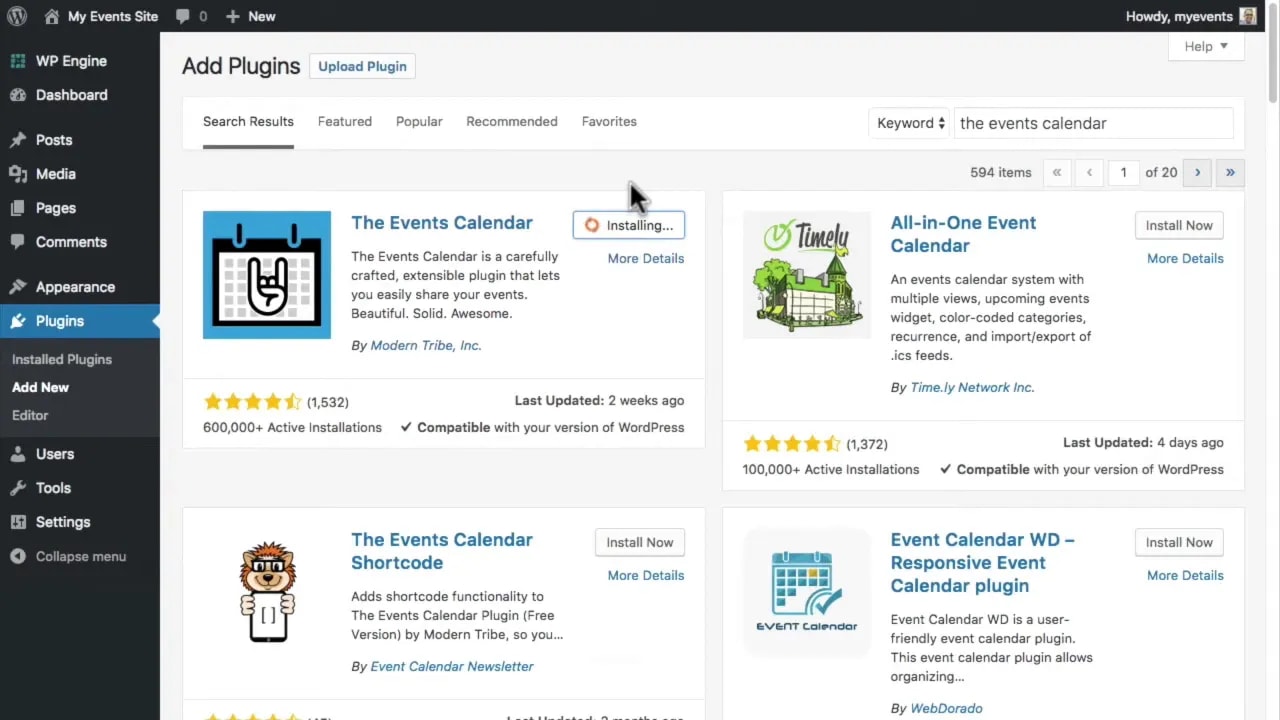The height and width of the screenshot is (720, 1280).
Task: Open More Details for The Events Calendar Shortcode
Action: point(646,575)
